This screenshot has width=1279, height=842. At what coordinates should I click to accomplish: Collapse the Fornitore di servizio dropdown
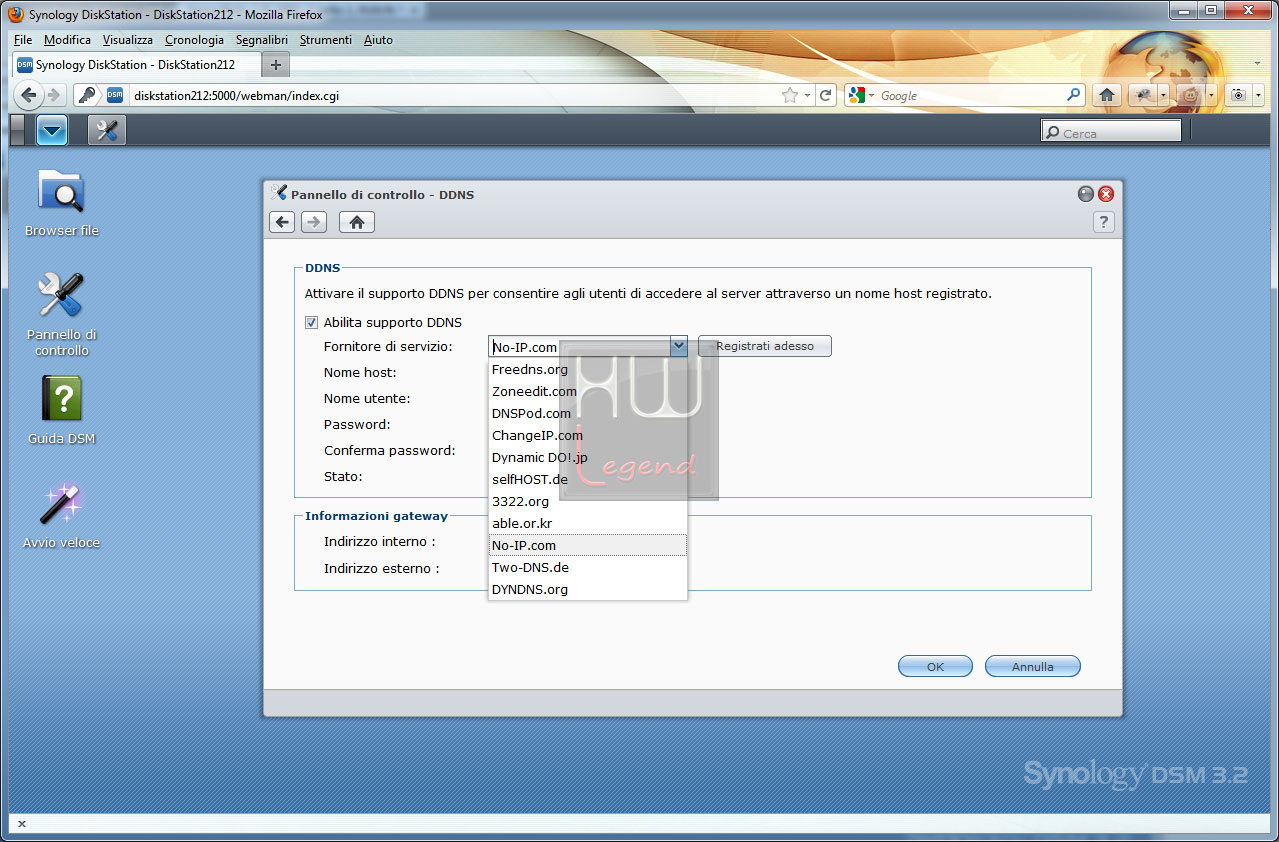click(x=678, y=346)
